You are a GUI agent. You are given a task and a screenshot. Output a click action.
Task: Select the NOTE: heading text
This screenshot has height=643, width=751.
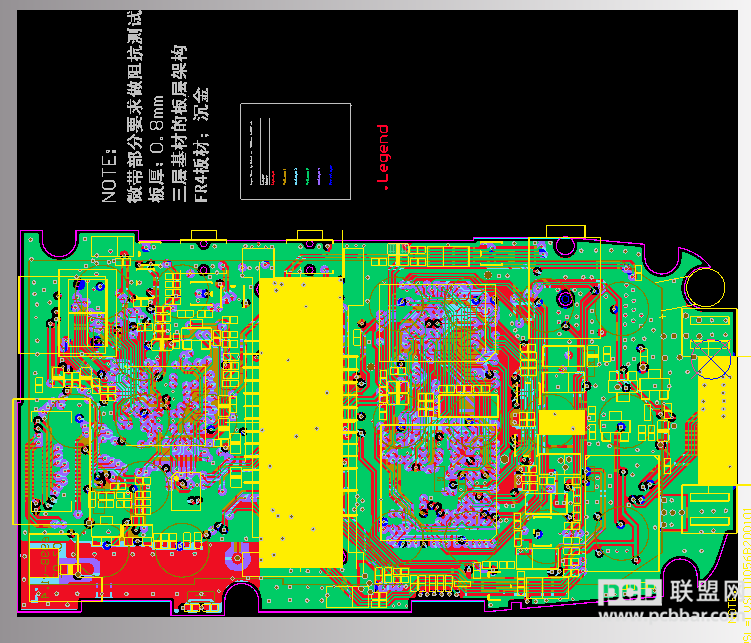click(x=110, y=175)
